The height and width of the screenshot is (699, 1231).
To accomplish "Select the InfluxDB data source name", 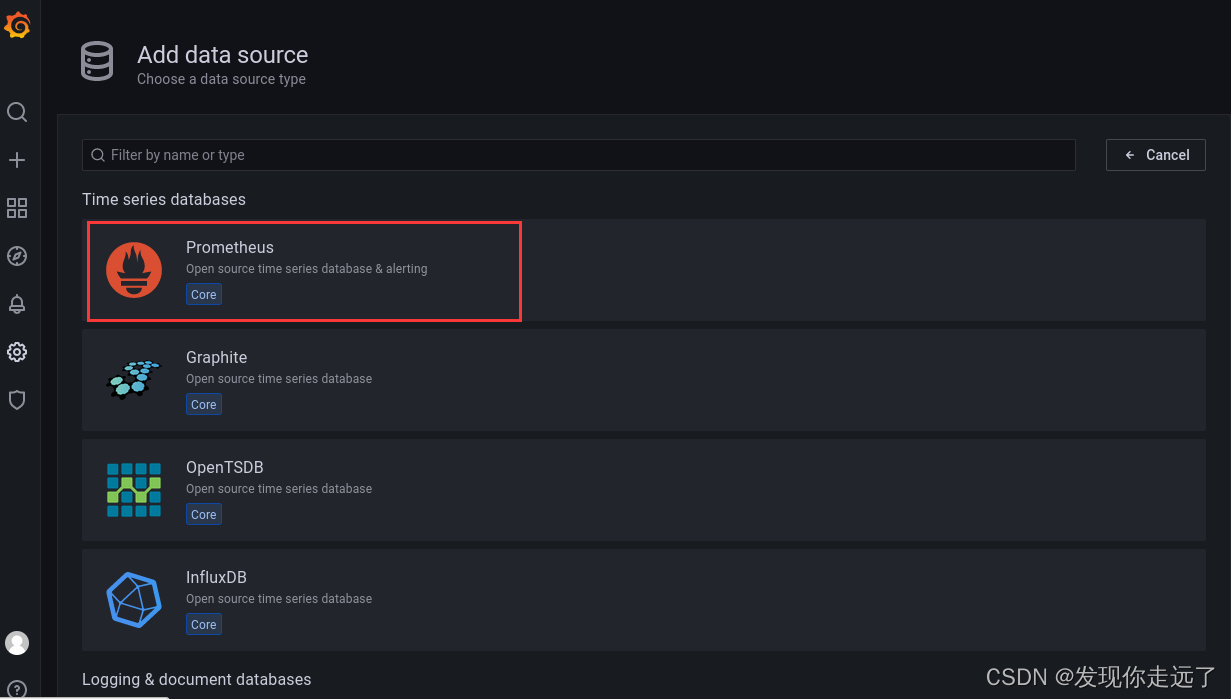I will point(216,577).
